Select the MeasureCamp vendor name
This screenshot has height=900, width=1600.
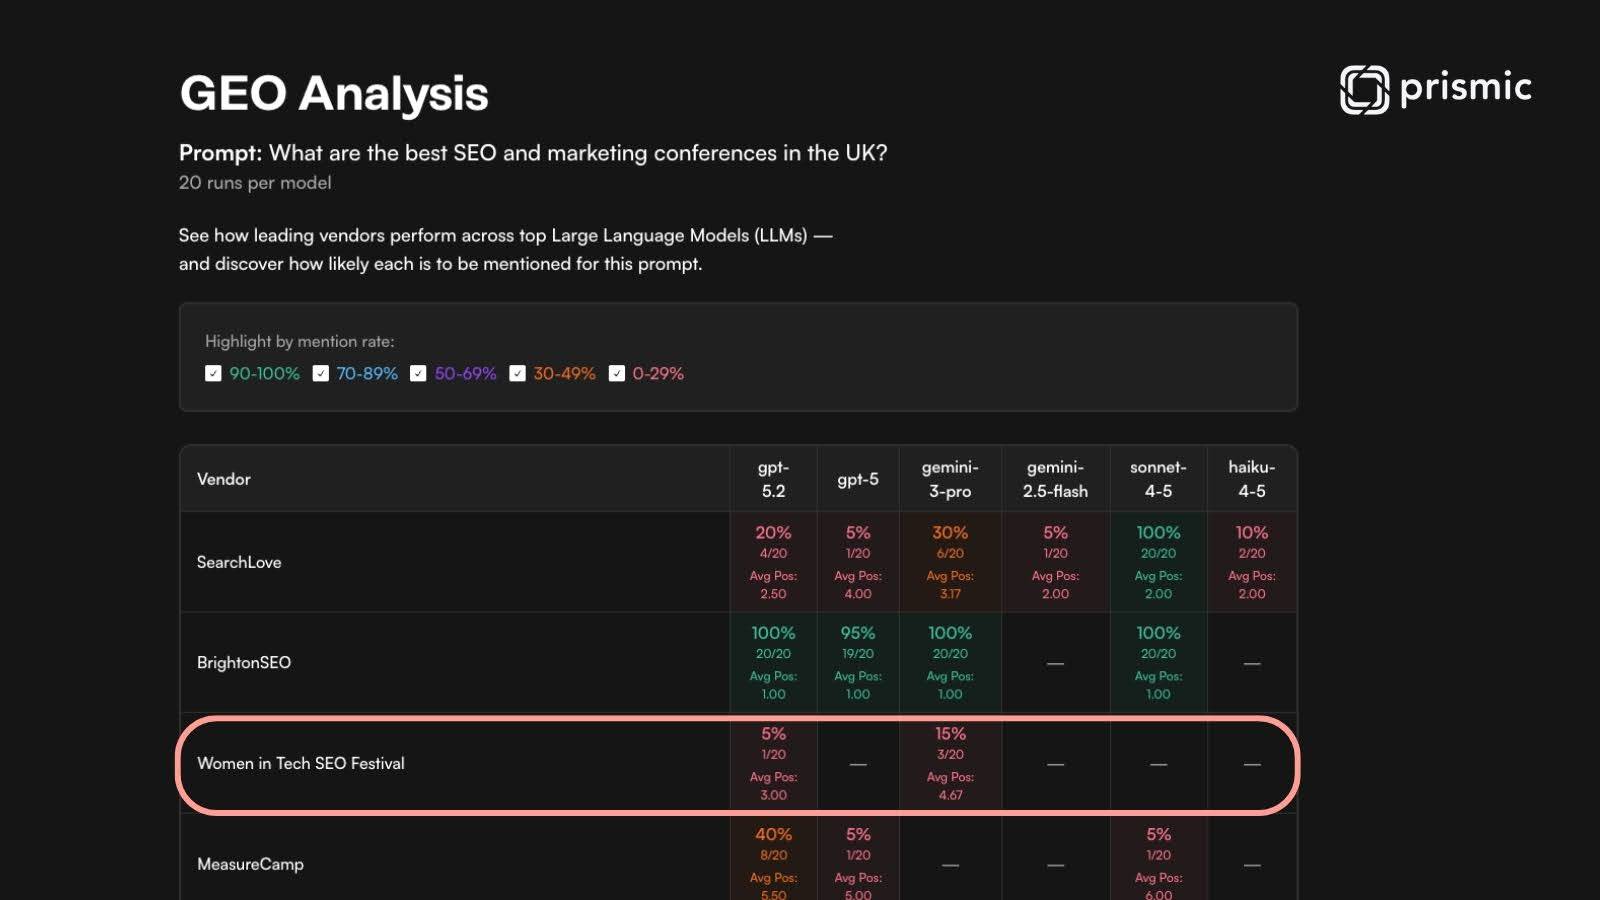tap(252, 863)
